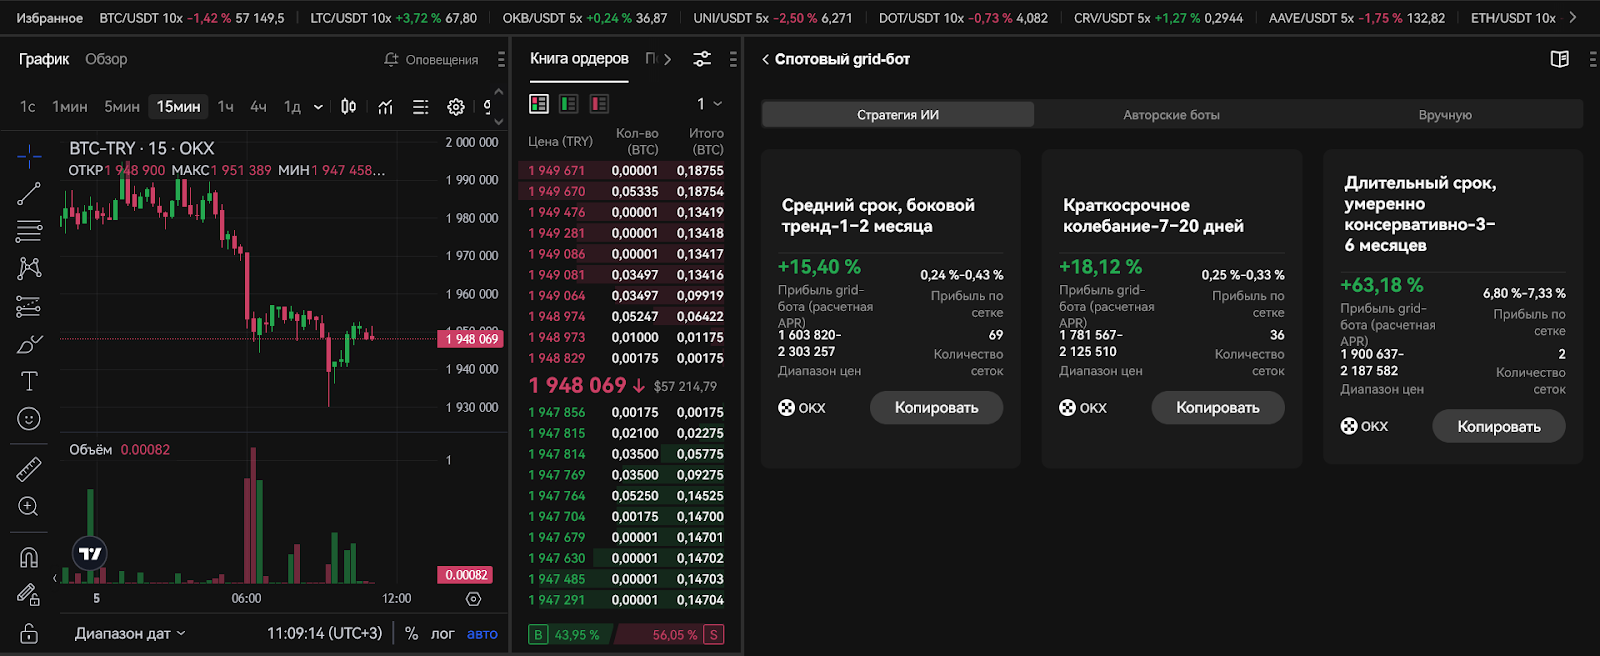
Task: Switch to the Обзор tab
Action: [x=106, y=59]
